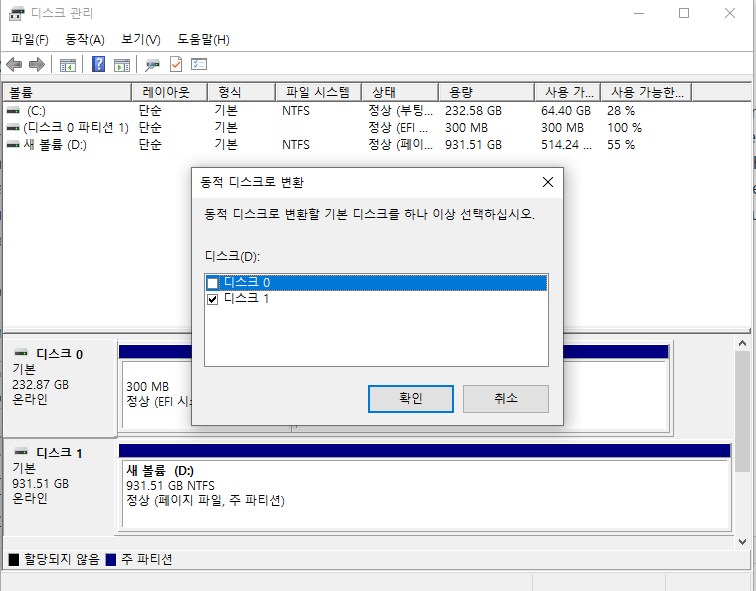The height and width of the screenshot is (591, 756).
Task: Check the 디스크 0 checkbox
Action: point(212,283)
